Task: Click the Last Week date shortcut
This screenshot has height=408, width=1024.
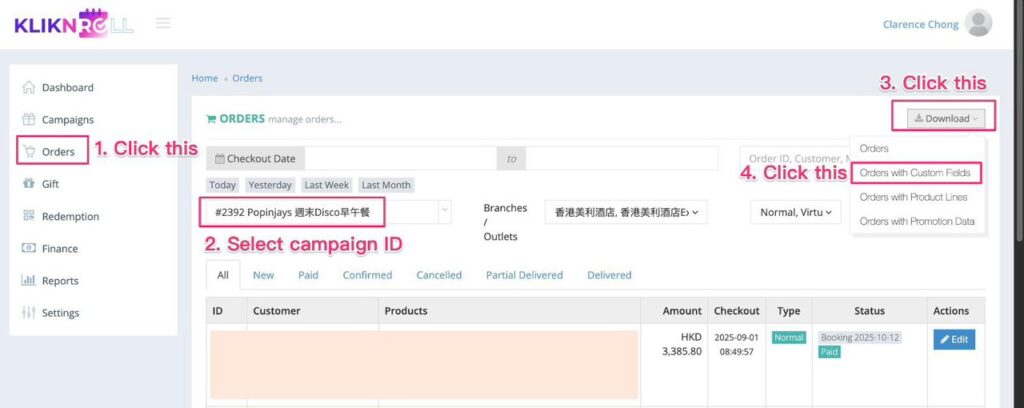Action: click(327, 185)
